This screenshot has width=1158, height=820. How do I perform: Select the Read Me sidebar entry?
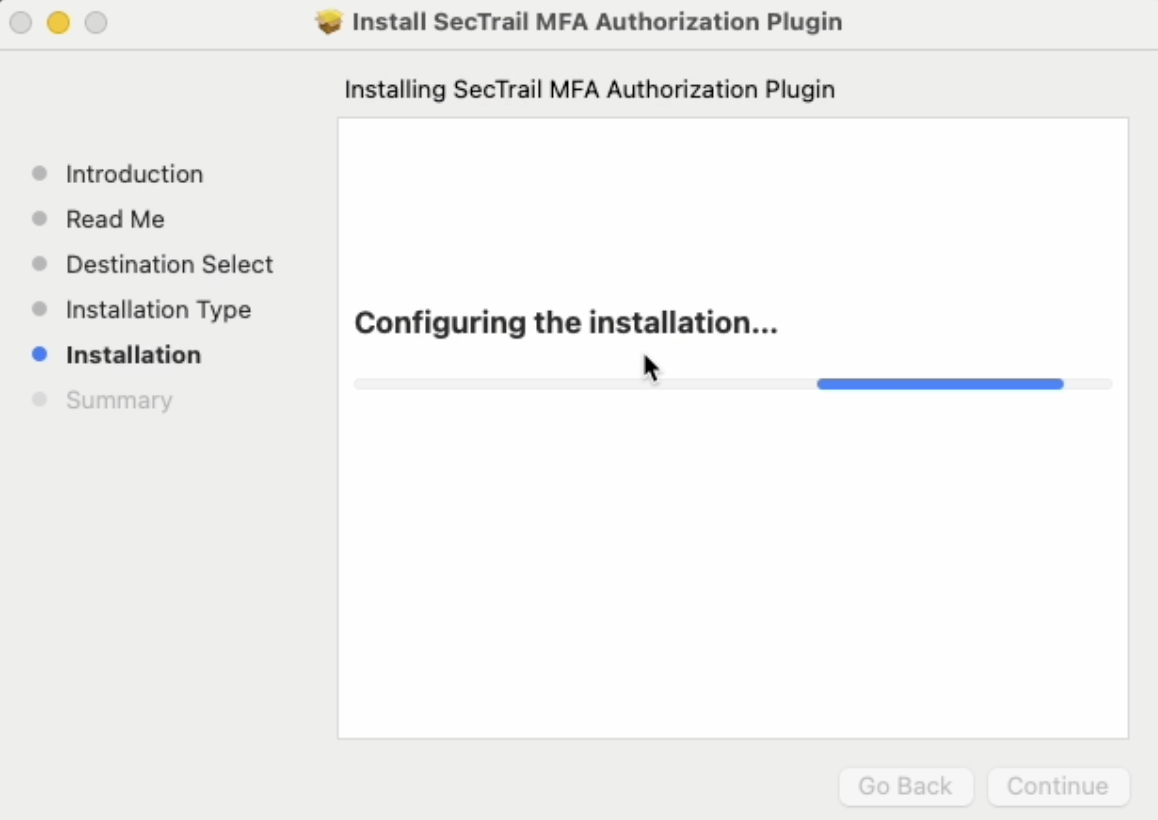point(115,218)
